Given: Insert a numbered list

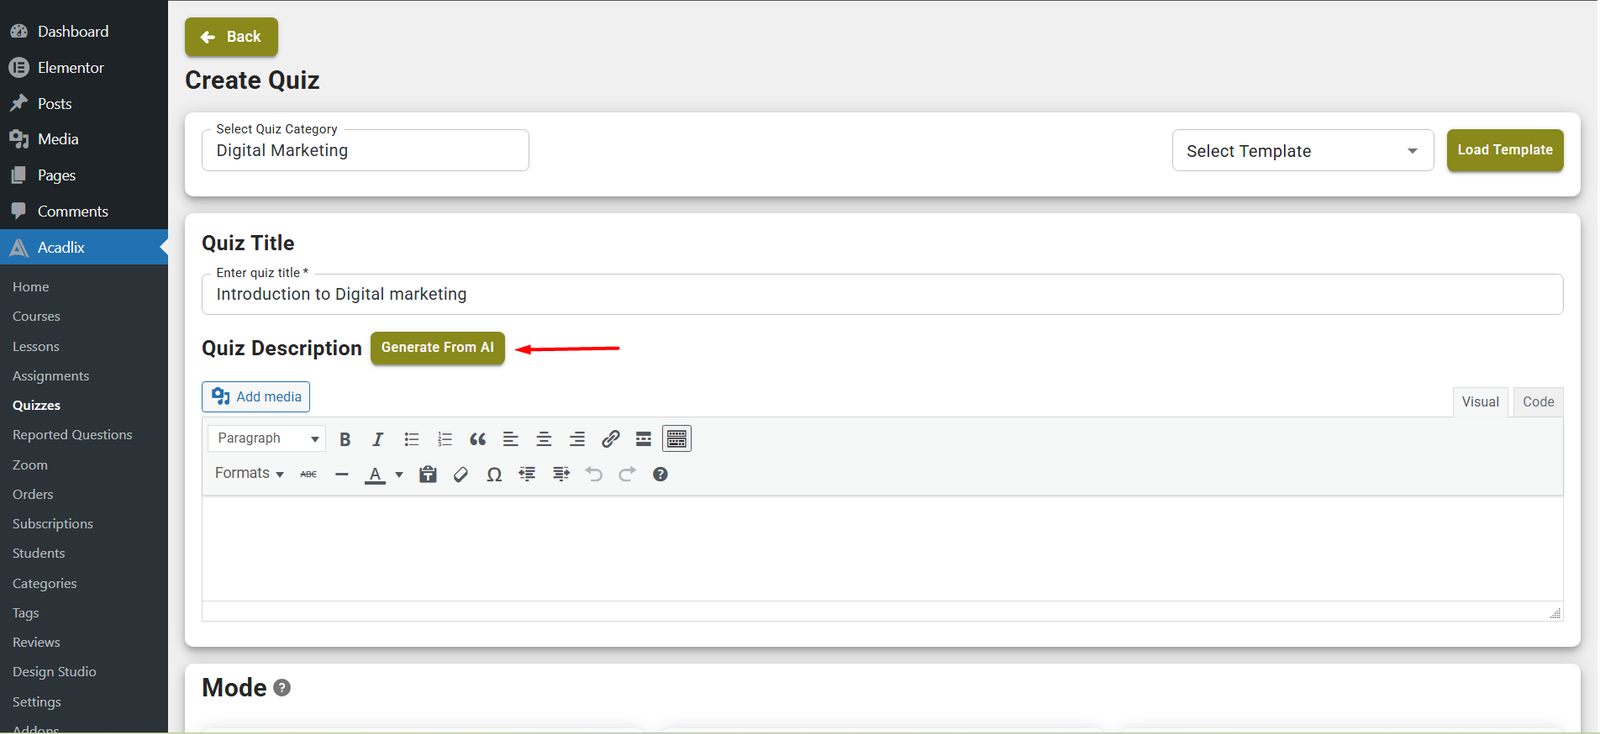Looking at the screenshot, I should click(x=444, y=439).
